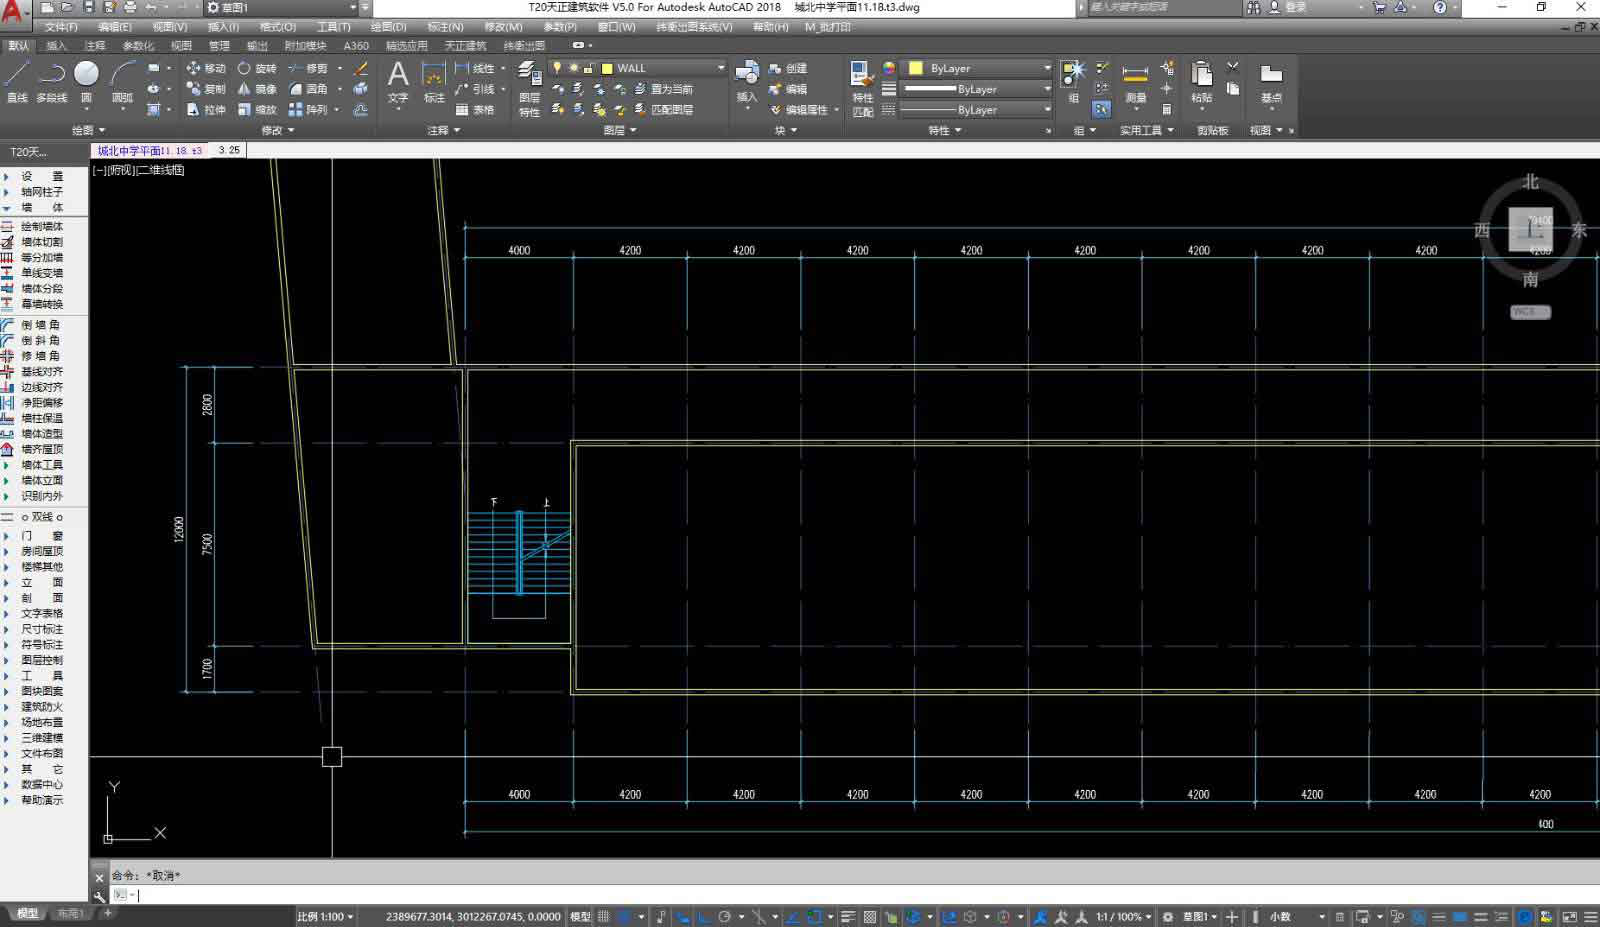Expand the 绘图 panel flyout
Viewport: 1600px width, 927px height.
coord(88,130)
